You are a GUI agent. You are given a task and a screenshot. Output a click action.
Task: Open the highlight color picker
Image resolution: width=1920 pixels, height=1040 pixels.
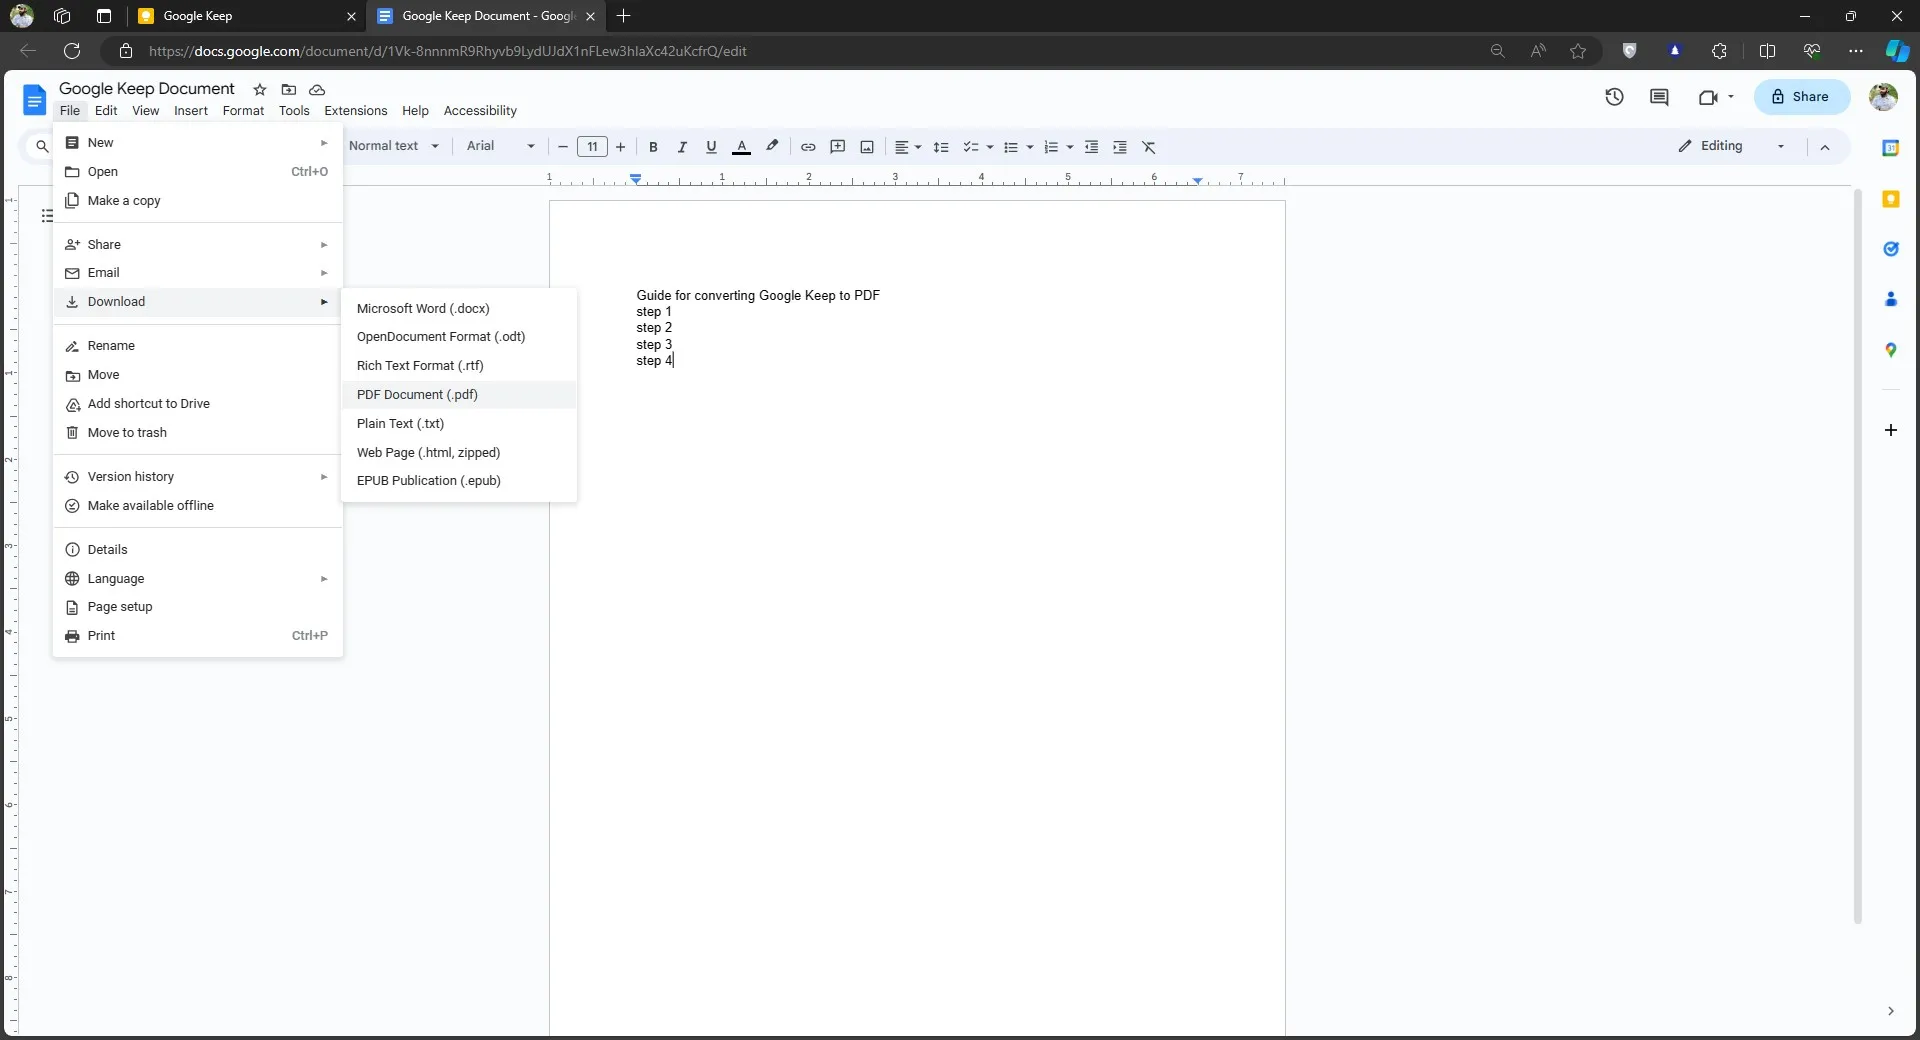(772, 147)
